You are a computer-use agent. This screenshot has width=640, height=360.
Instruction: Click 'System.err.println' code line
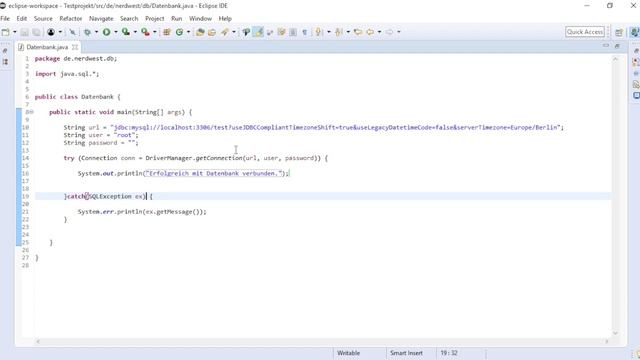click(142, 212)
